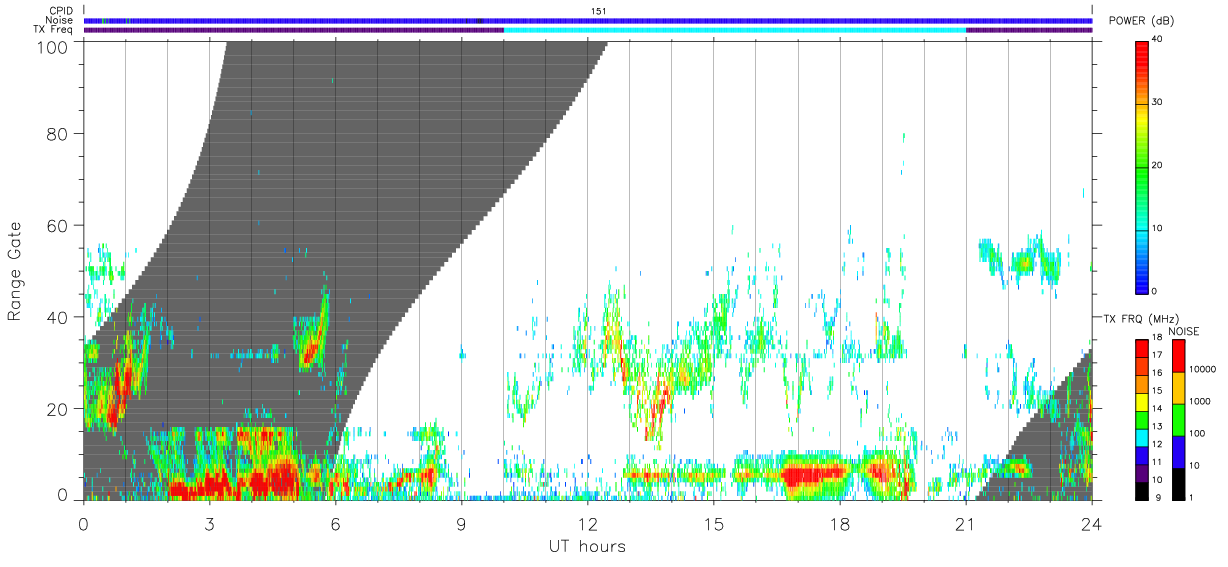Click the 60 range gate tick label
The image size is (1228, 567).
(x=60, y=225)
